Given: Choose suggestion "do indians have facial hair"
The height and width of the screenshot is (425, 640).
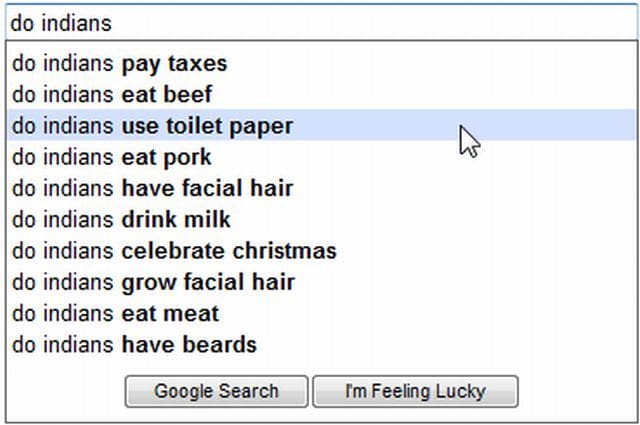Looking at the screenshot, I should coord(152,188).
